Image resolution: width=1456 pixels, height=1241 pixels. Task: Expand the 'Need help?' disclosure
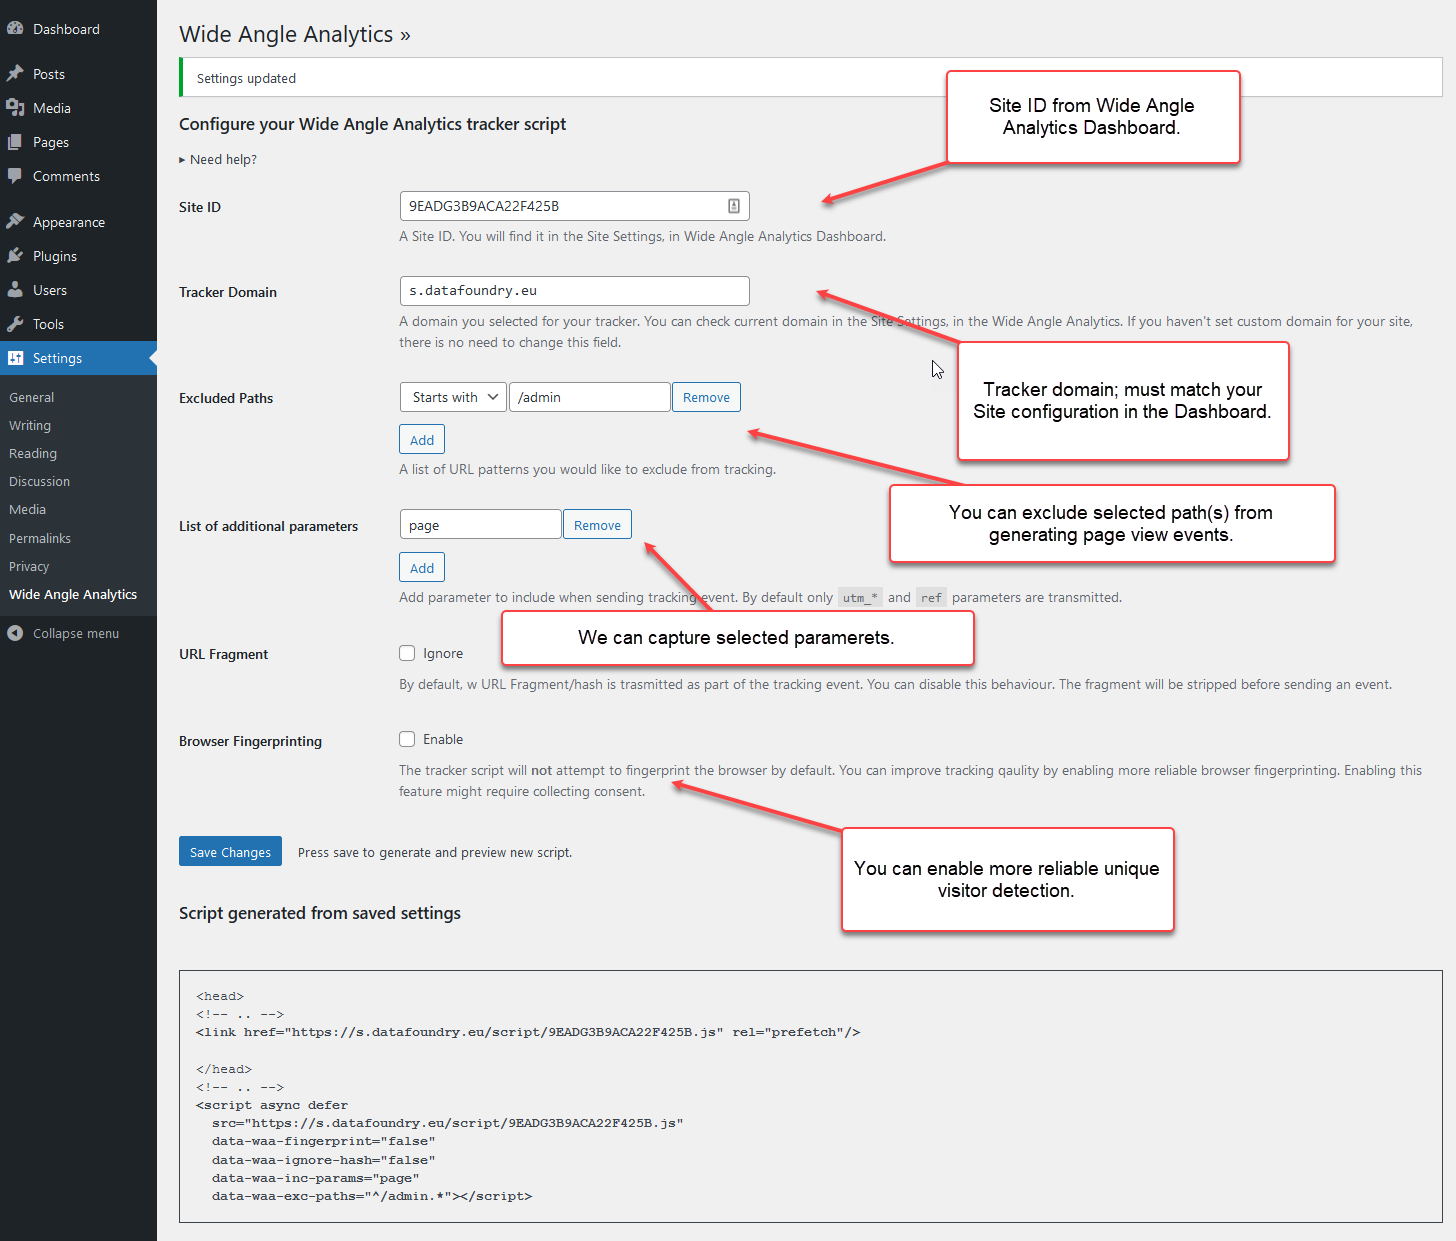[218, 159]
